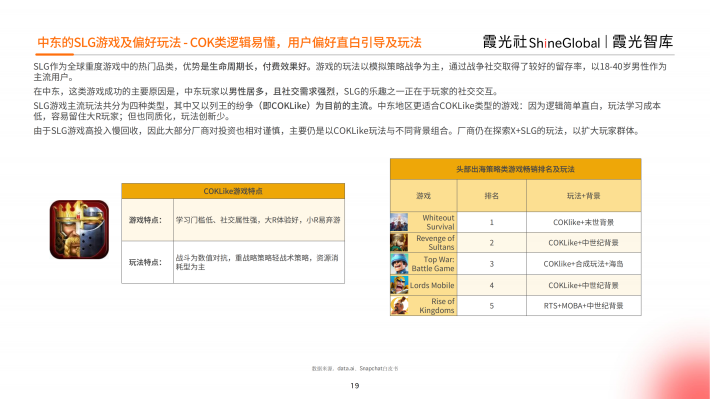710x399 pixels.
Task: Select the page number 19
Action: pyautogui.click(x=355, y=386)
